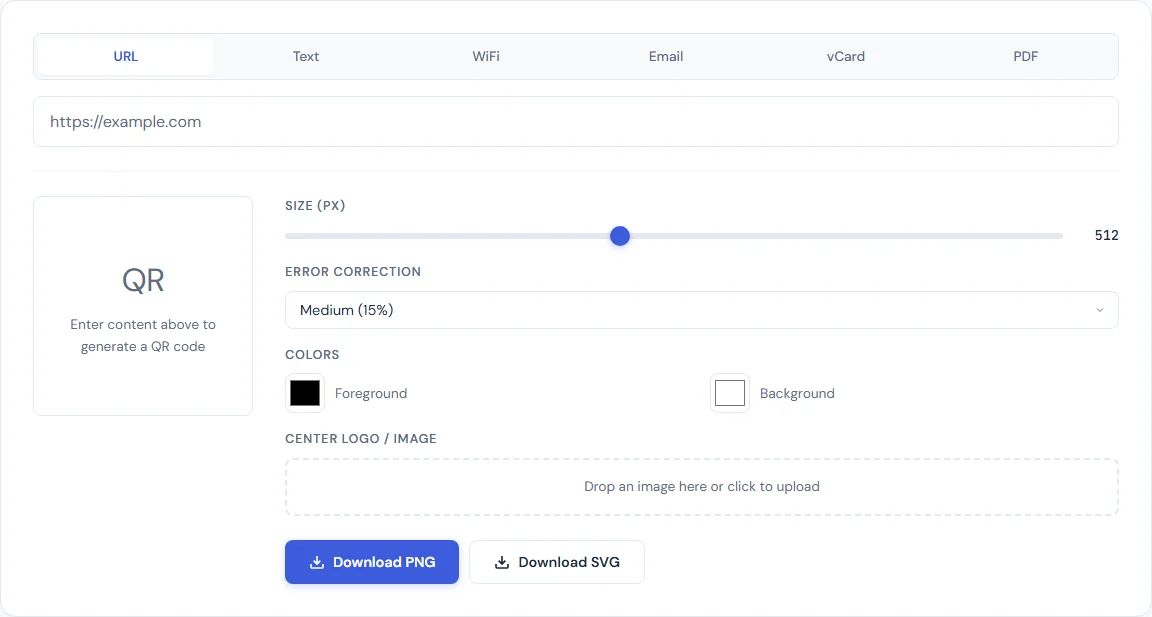Click the https://example.com input field
The height and width of the screenshot is (617, 1152).
[576, 121]
